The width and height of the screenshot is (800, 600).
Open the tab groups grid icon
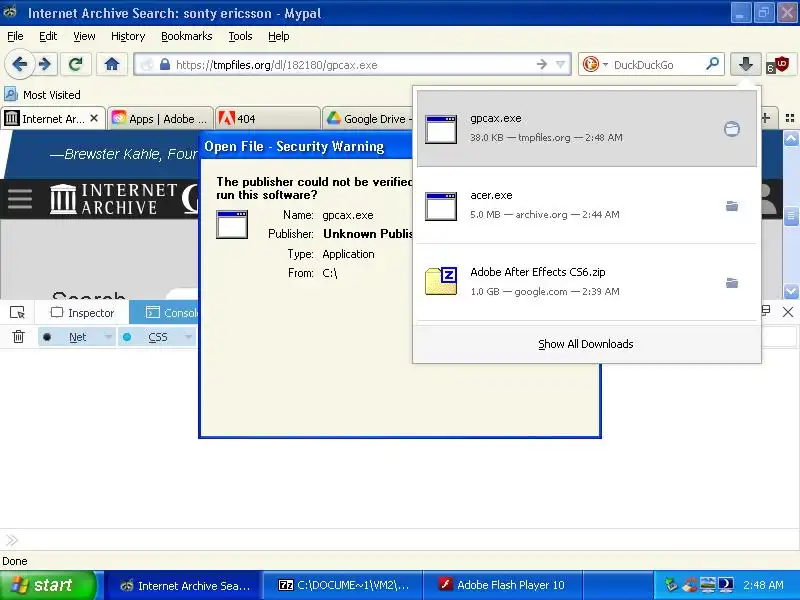[x=790, y=118]
